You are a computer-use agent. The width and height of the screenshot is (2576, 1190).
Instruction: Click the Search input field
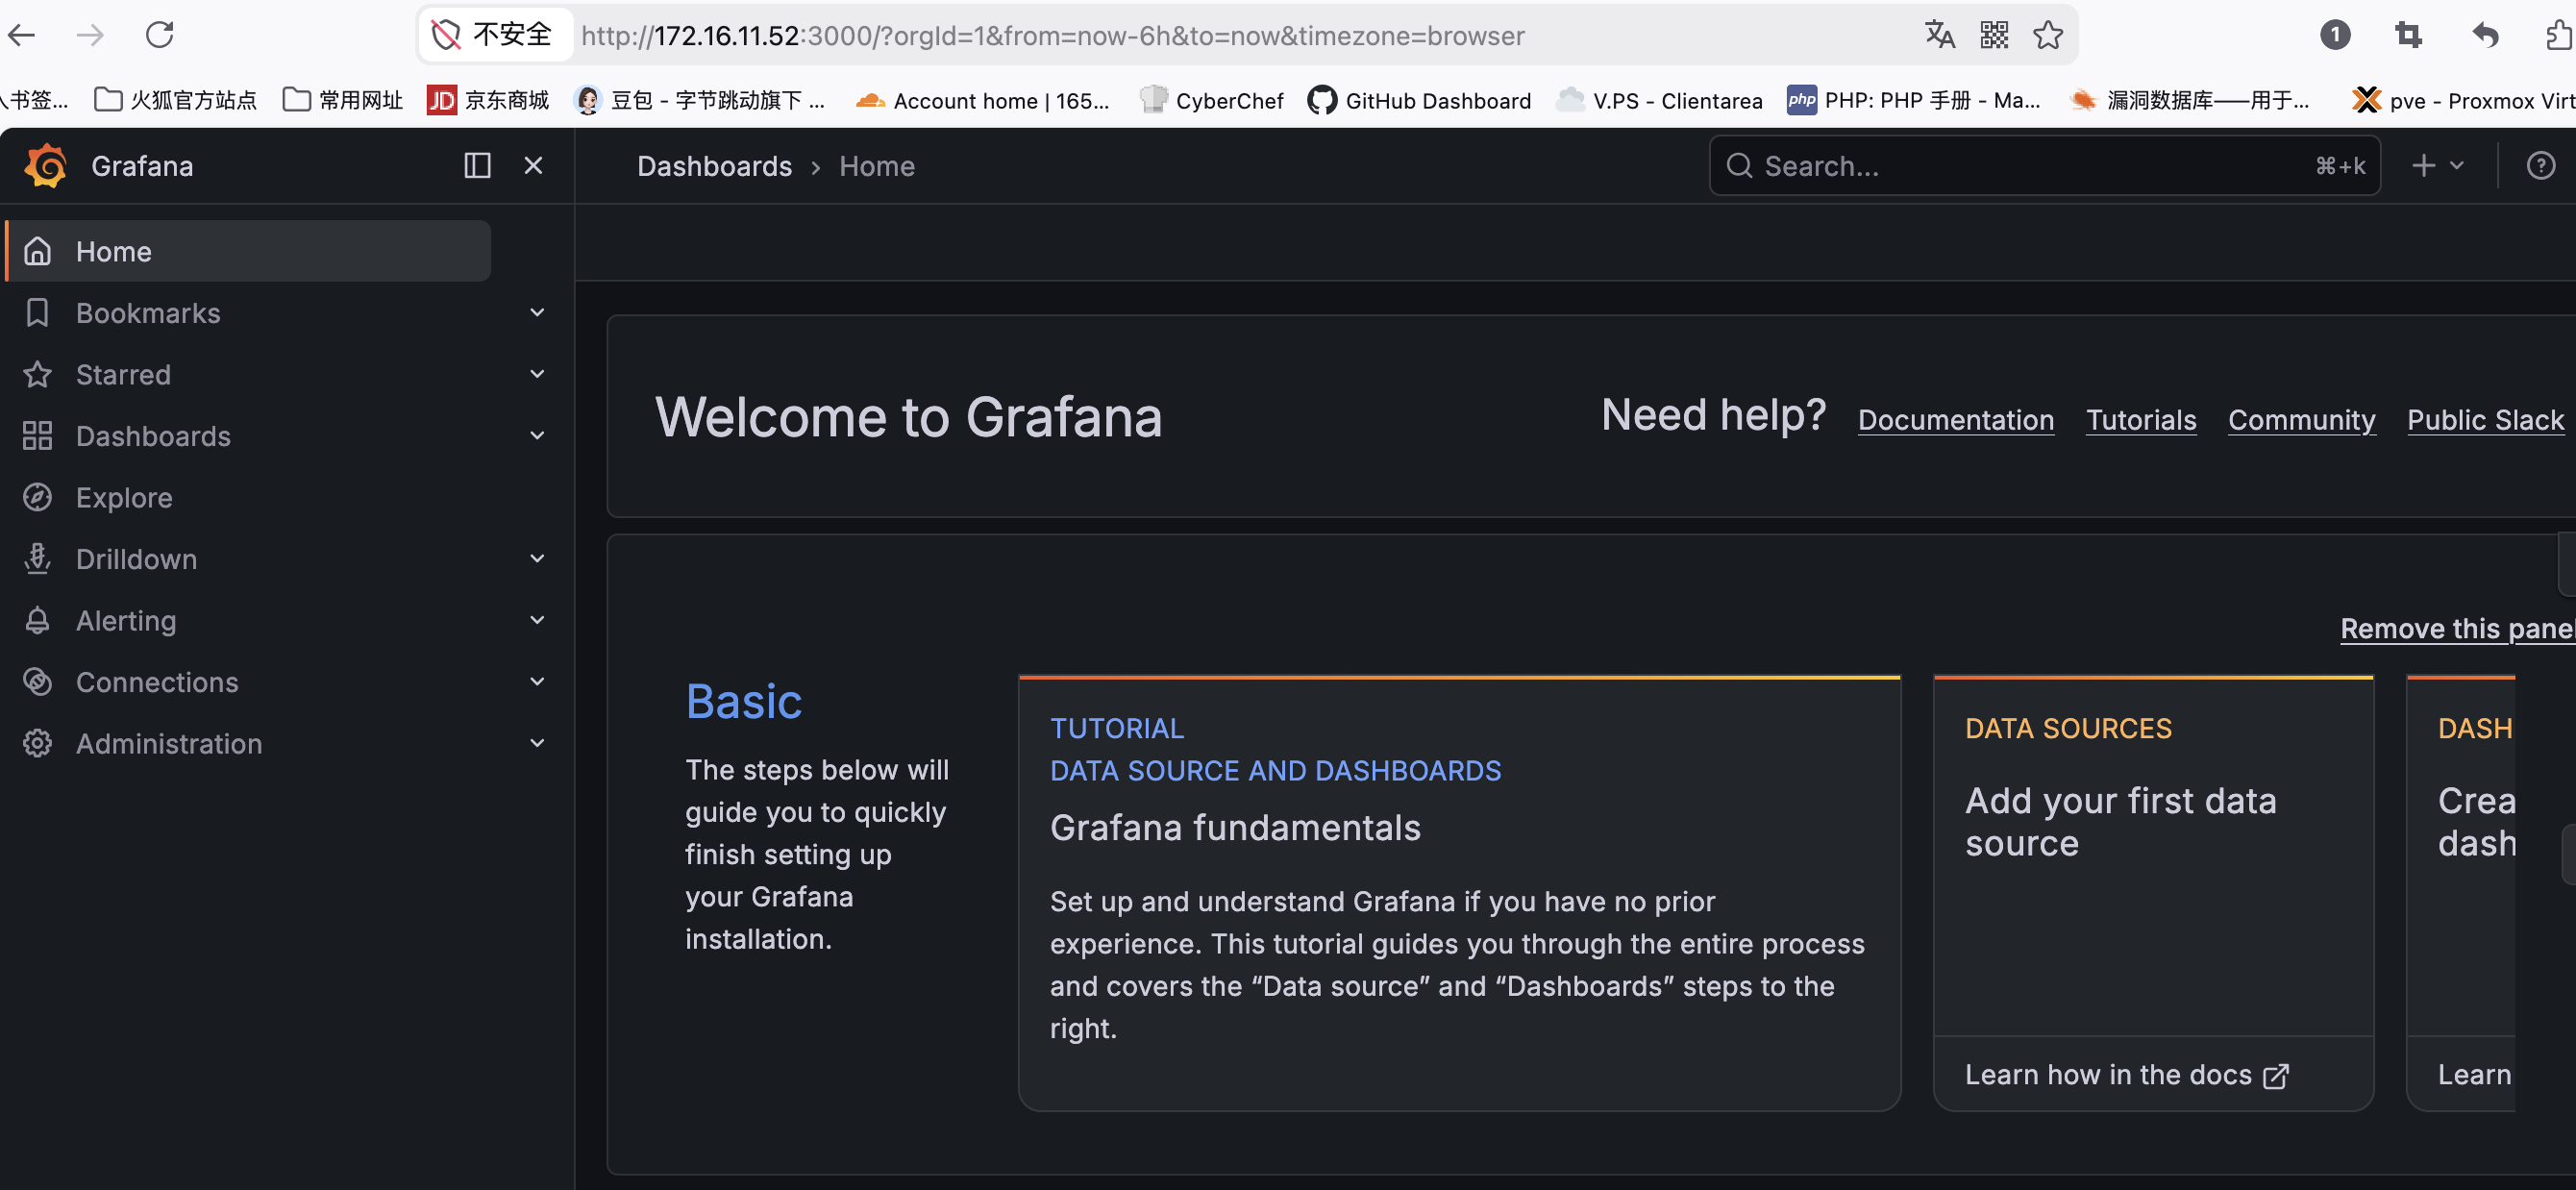(2030, 165)
